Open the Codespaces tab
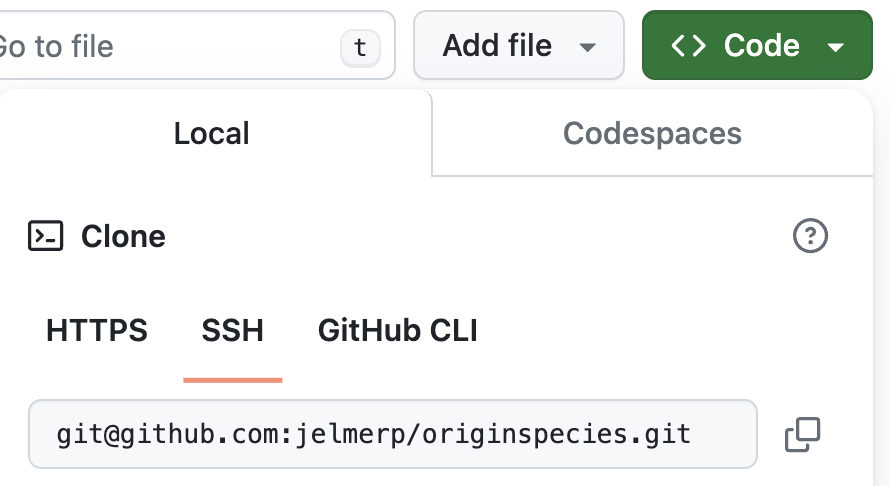Screen dimensions: 890x486 click(x=652, y=133)
